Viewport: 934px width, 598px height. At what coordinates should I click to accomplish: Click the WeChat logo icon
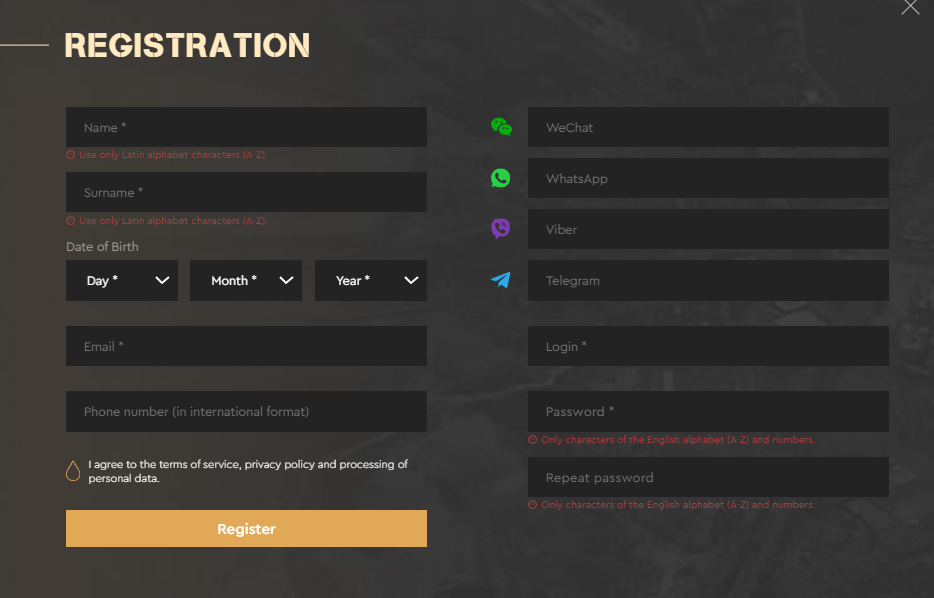coord(501,127)
